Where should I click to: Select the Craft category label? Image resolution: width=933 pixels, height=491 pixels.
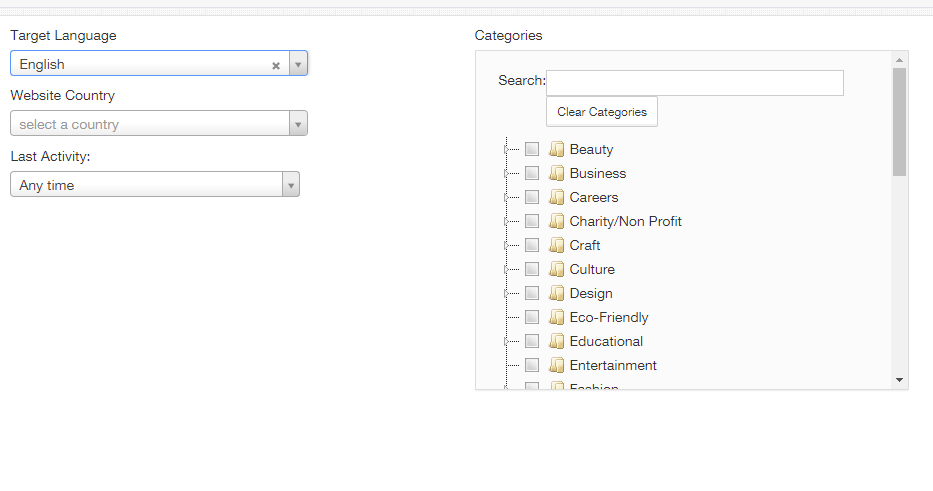point(585,245)
